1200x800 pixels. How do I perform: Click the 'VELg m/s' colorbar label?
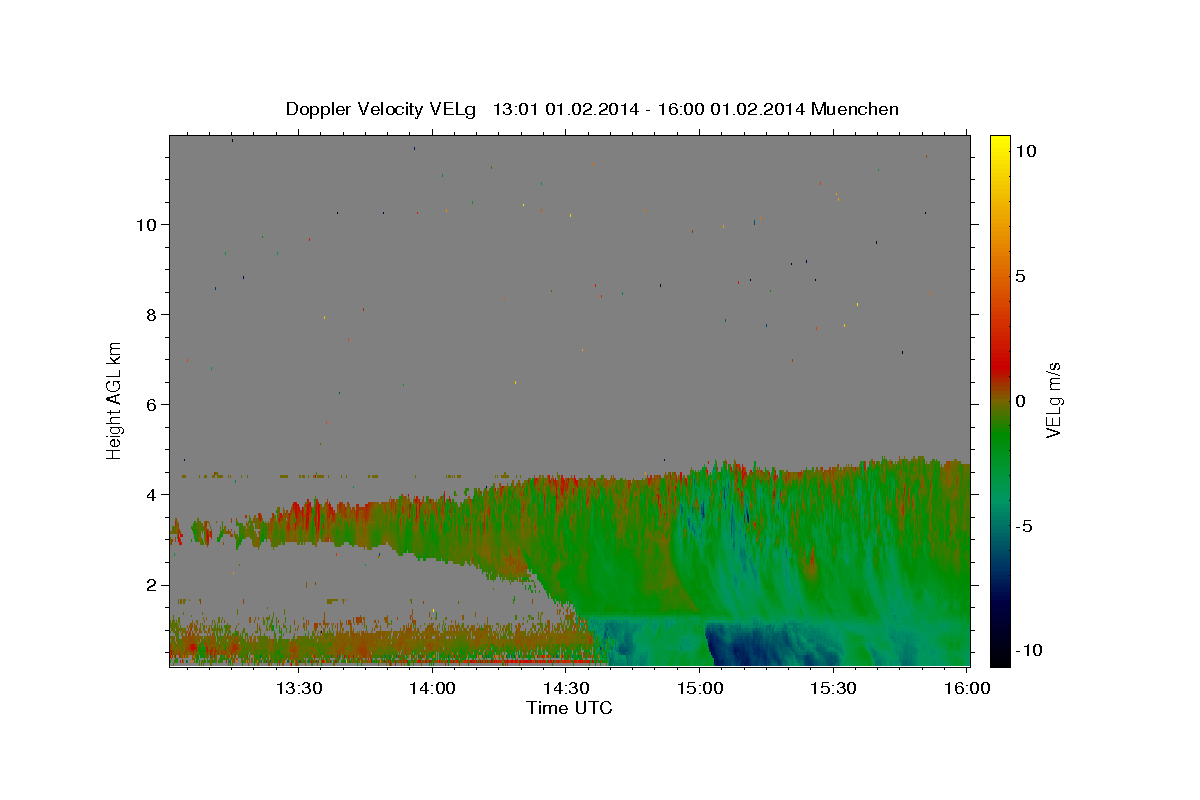pyautogui.click(x=1053, y=400)
